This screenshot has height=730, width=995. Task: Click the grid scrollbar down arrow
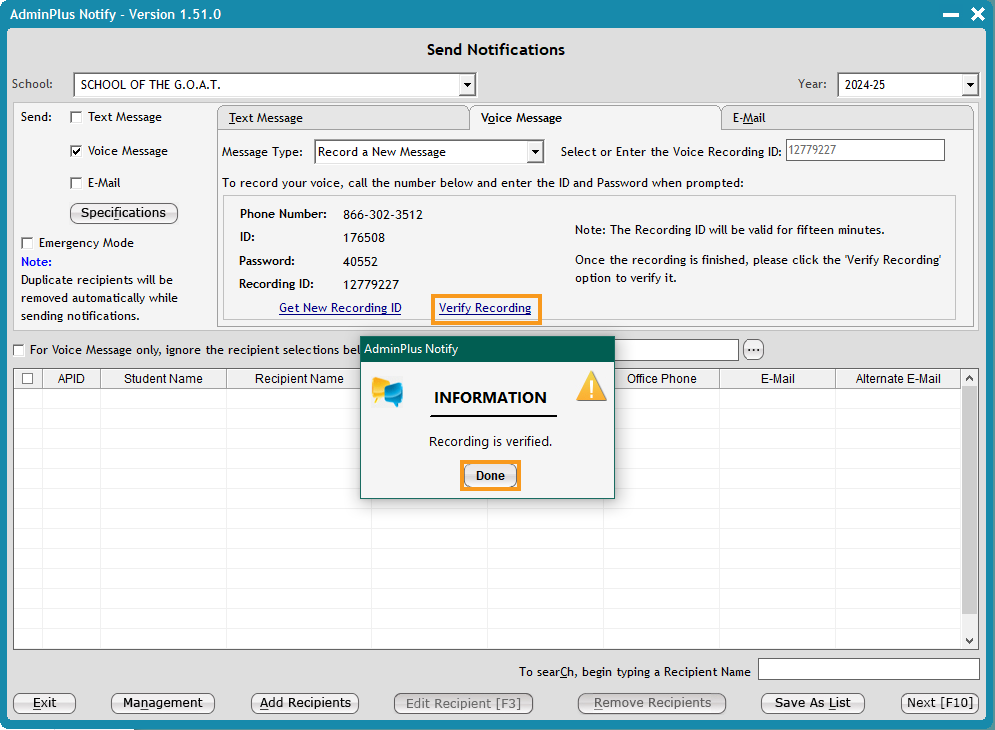pyautogui.click(x=969, y=640)
